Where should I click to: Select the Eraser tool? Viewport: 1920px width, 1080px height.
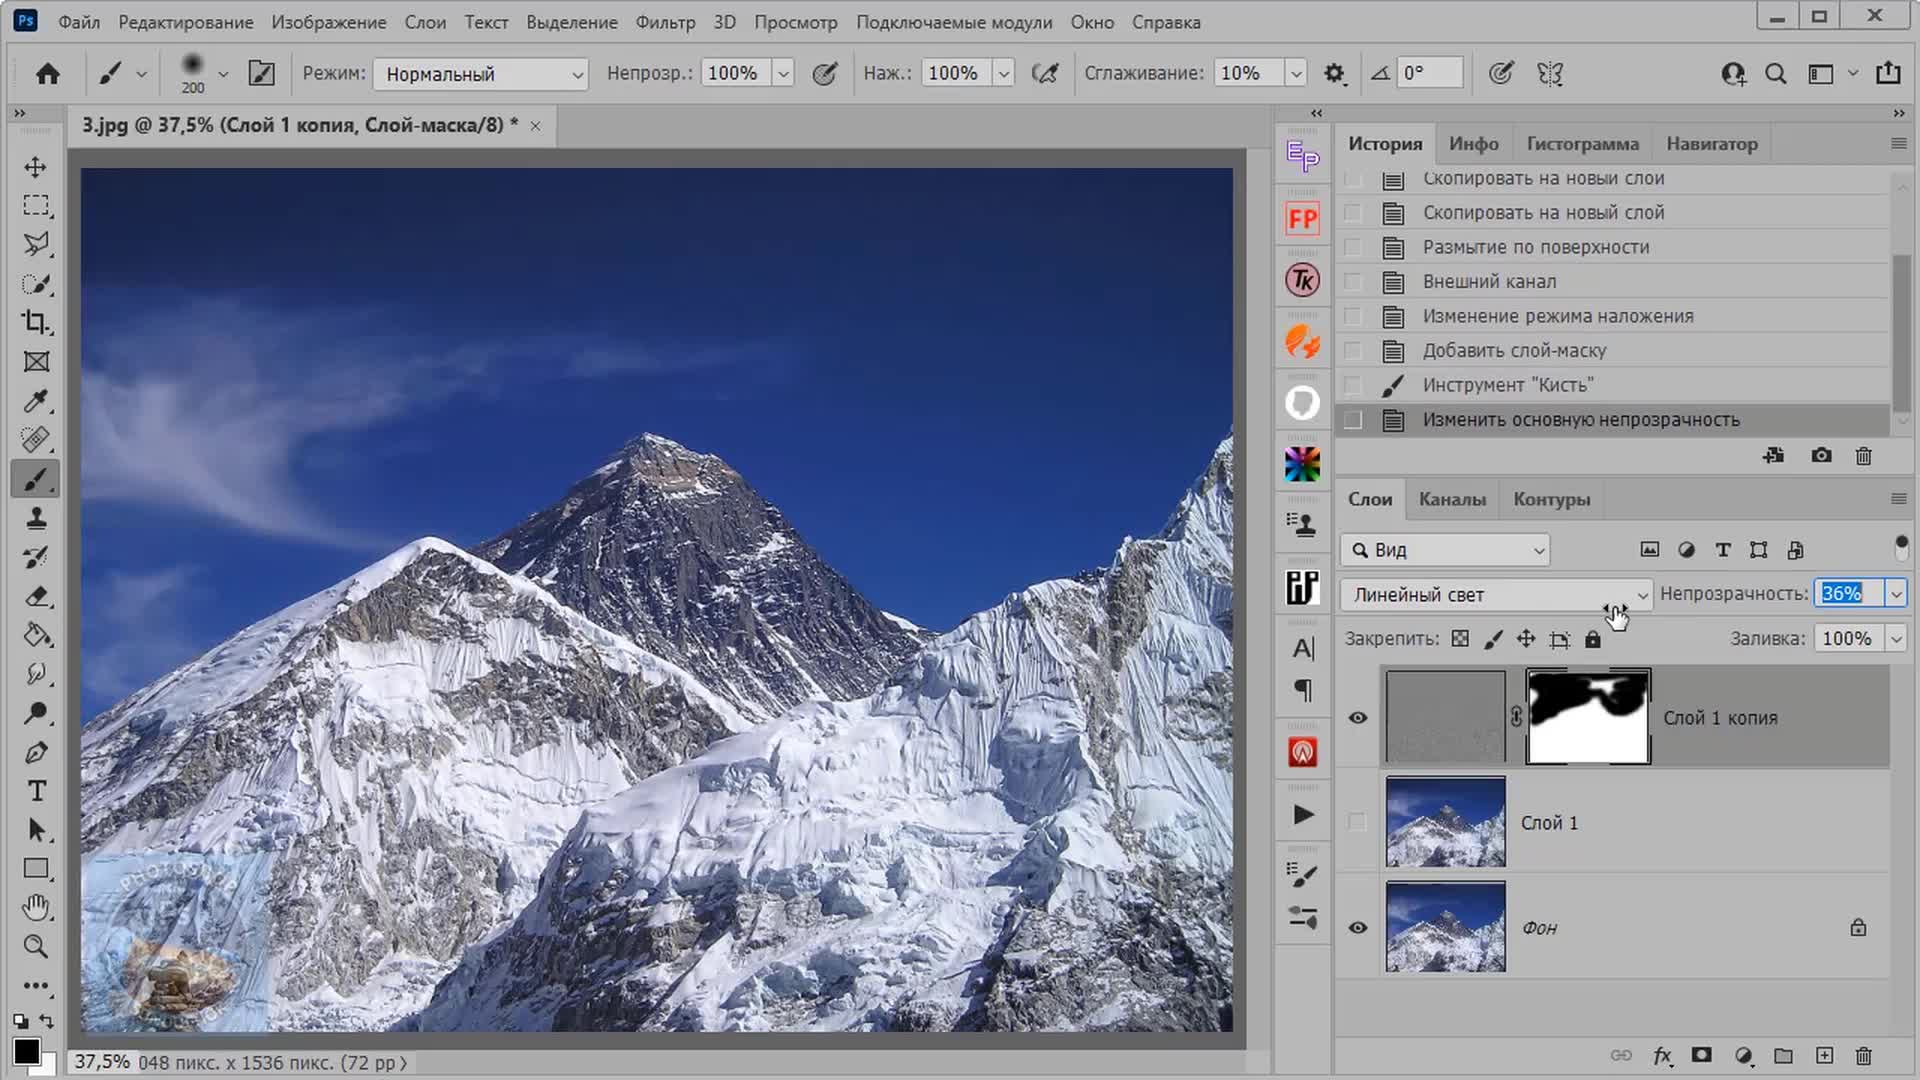(36, 596)
